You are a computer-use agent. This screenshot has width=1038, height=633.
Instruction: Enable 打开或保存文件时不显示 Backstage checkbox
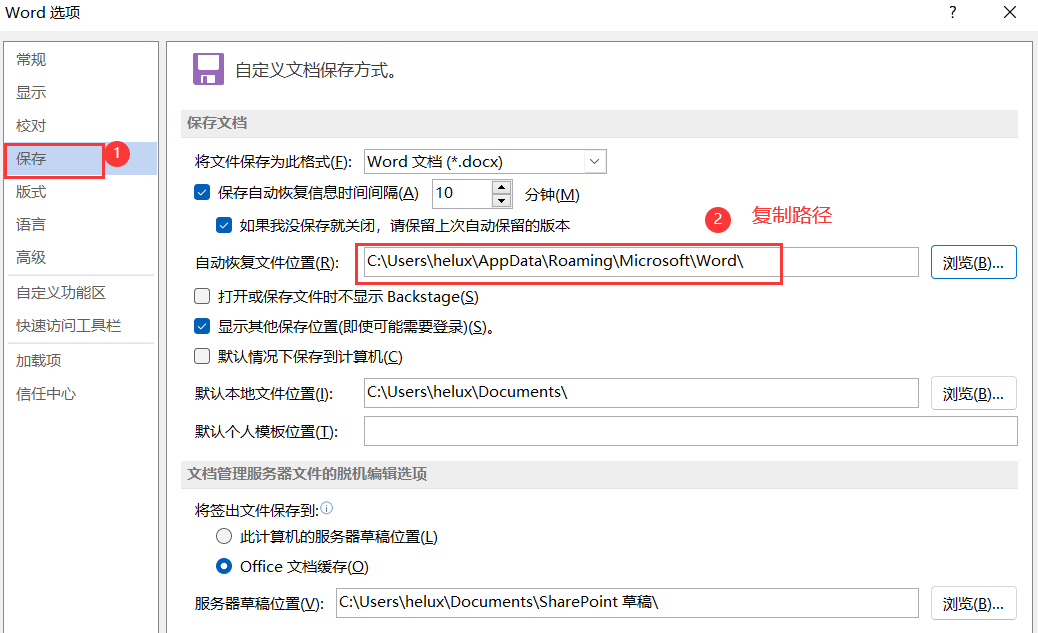pos(202,296)
